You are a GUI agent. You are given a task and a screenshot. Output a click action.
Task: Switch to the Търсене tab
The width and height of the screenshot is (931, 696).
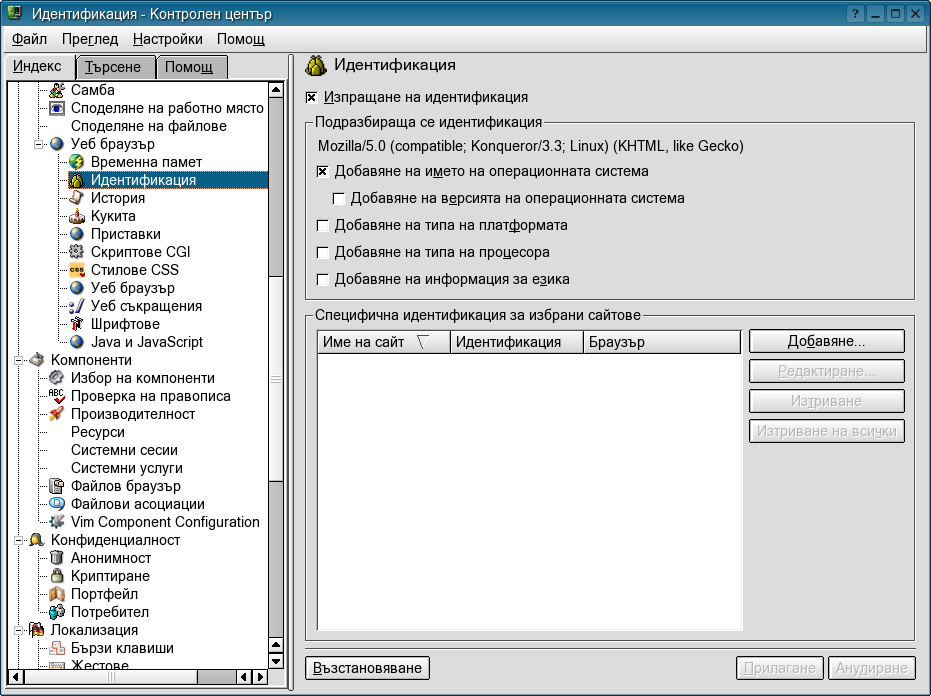pos(116,67)
